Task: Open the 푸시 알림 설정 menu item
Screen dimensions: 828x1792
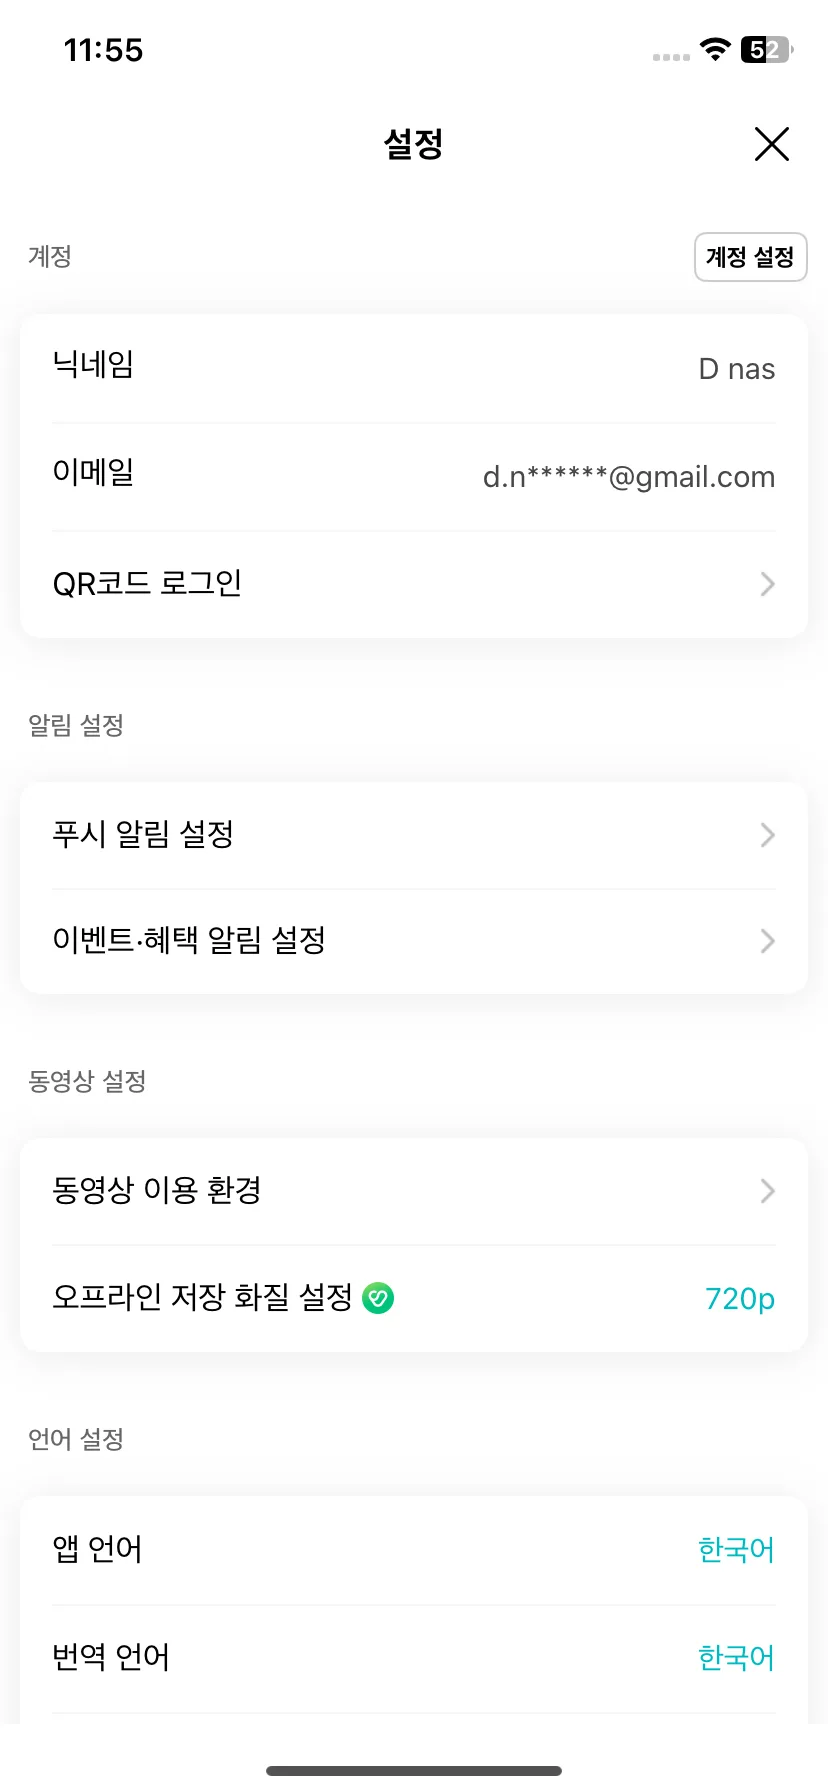Action: coord(414,835)
